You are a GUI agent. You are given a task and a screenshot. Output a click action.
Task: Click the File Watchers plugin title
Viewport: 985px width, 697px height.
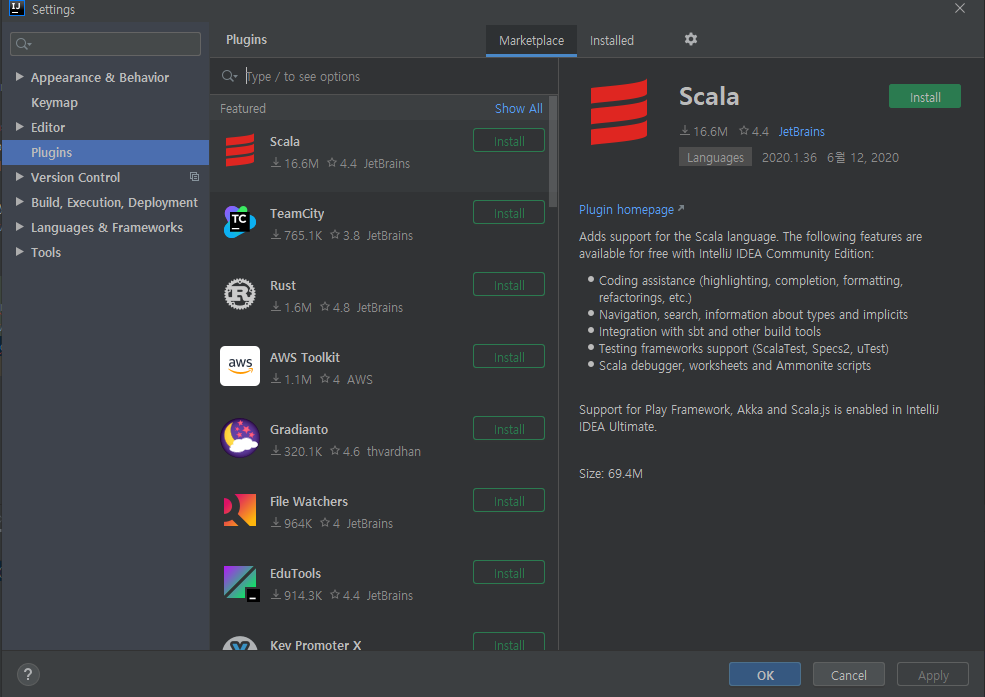click(x=308, y=501)
